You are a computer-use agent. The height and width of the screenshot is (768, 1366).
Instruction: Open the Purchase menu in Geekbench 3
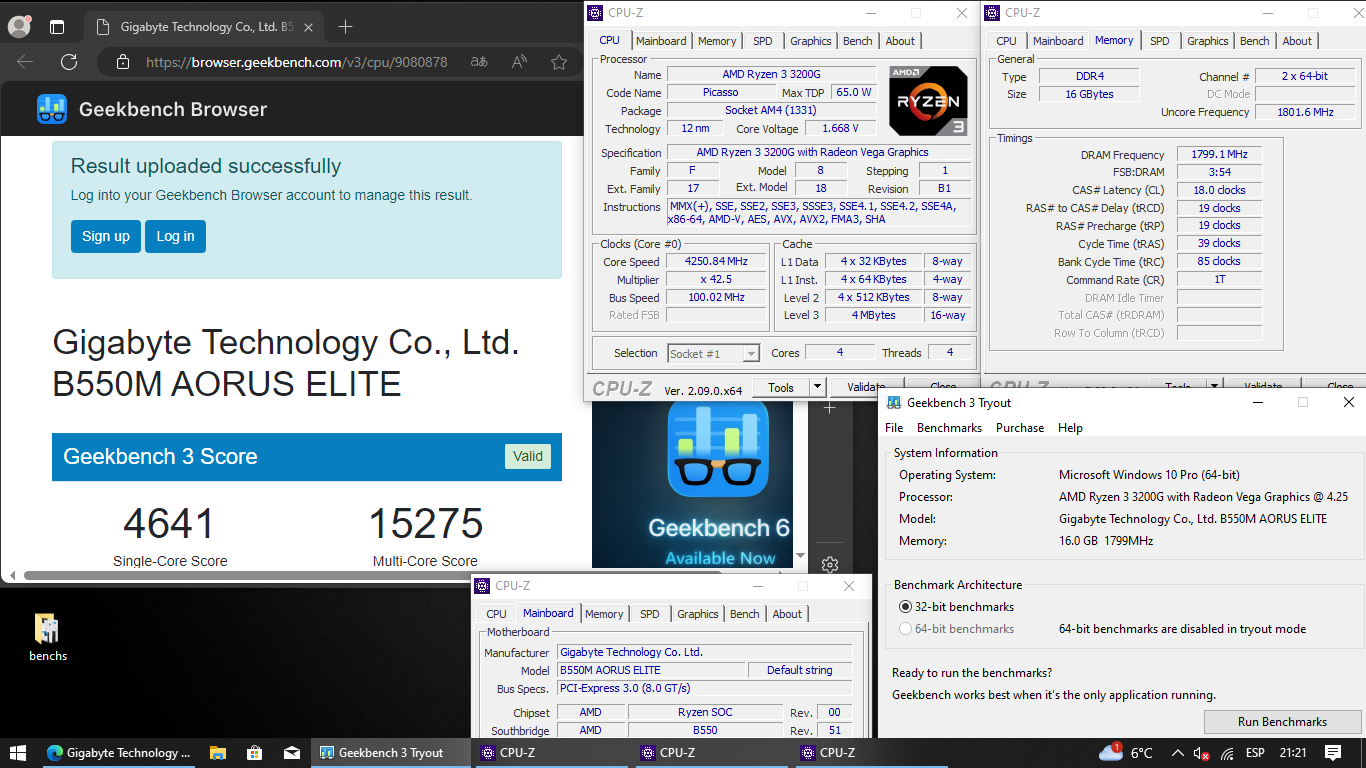pyautogui.click(x=1020, y=428)
